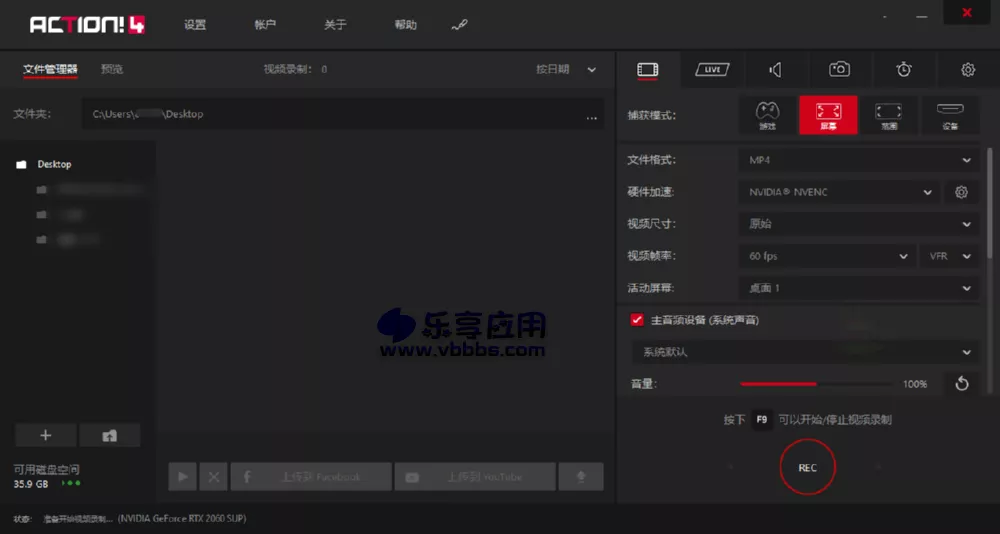
Task: Open the 活动屏幕 桌面 1 dropdown
Action: [x=858, y=288]
